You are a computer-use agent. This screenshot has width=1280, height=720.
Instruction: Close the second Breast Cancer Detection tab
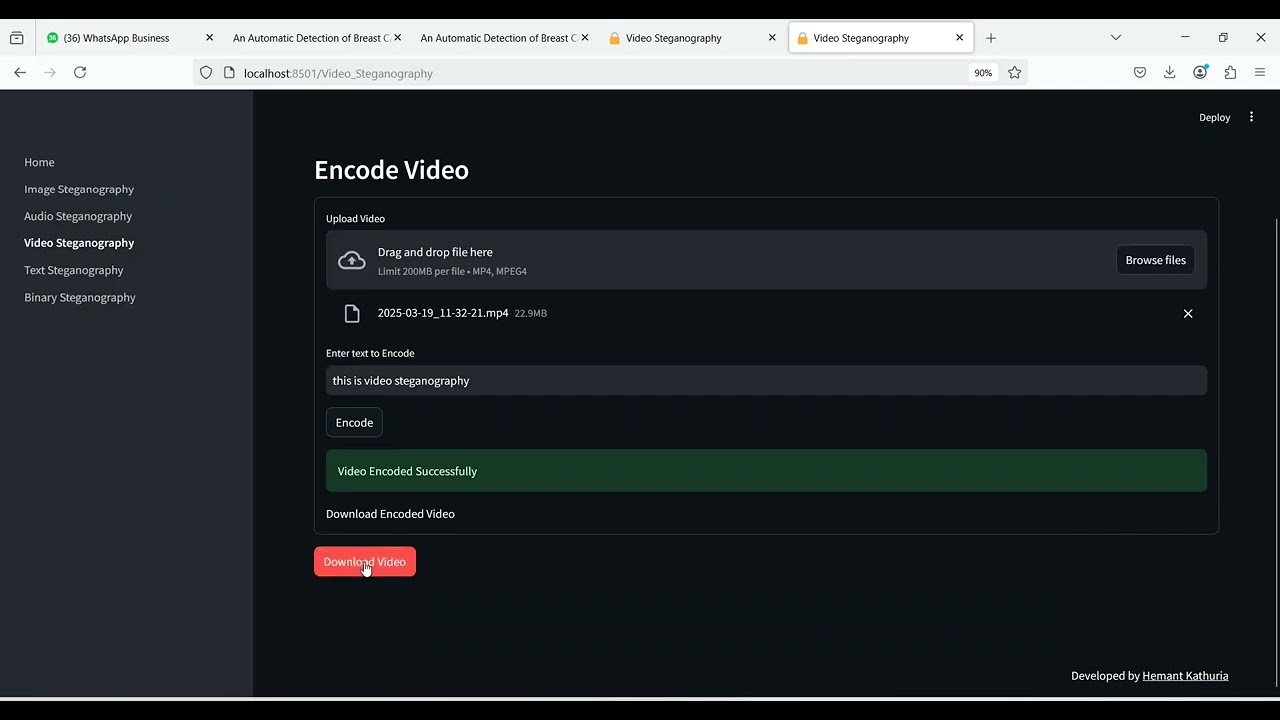585,38
